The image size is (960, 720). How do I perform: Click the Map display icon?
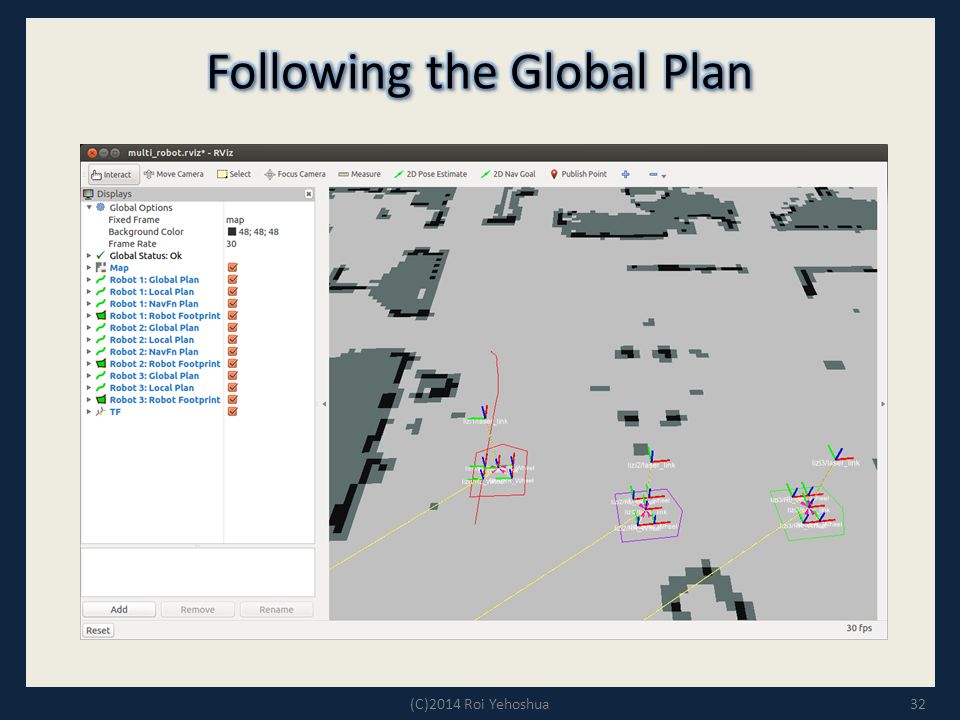(x=101, y=268)
